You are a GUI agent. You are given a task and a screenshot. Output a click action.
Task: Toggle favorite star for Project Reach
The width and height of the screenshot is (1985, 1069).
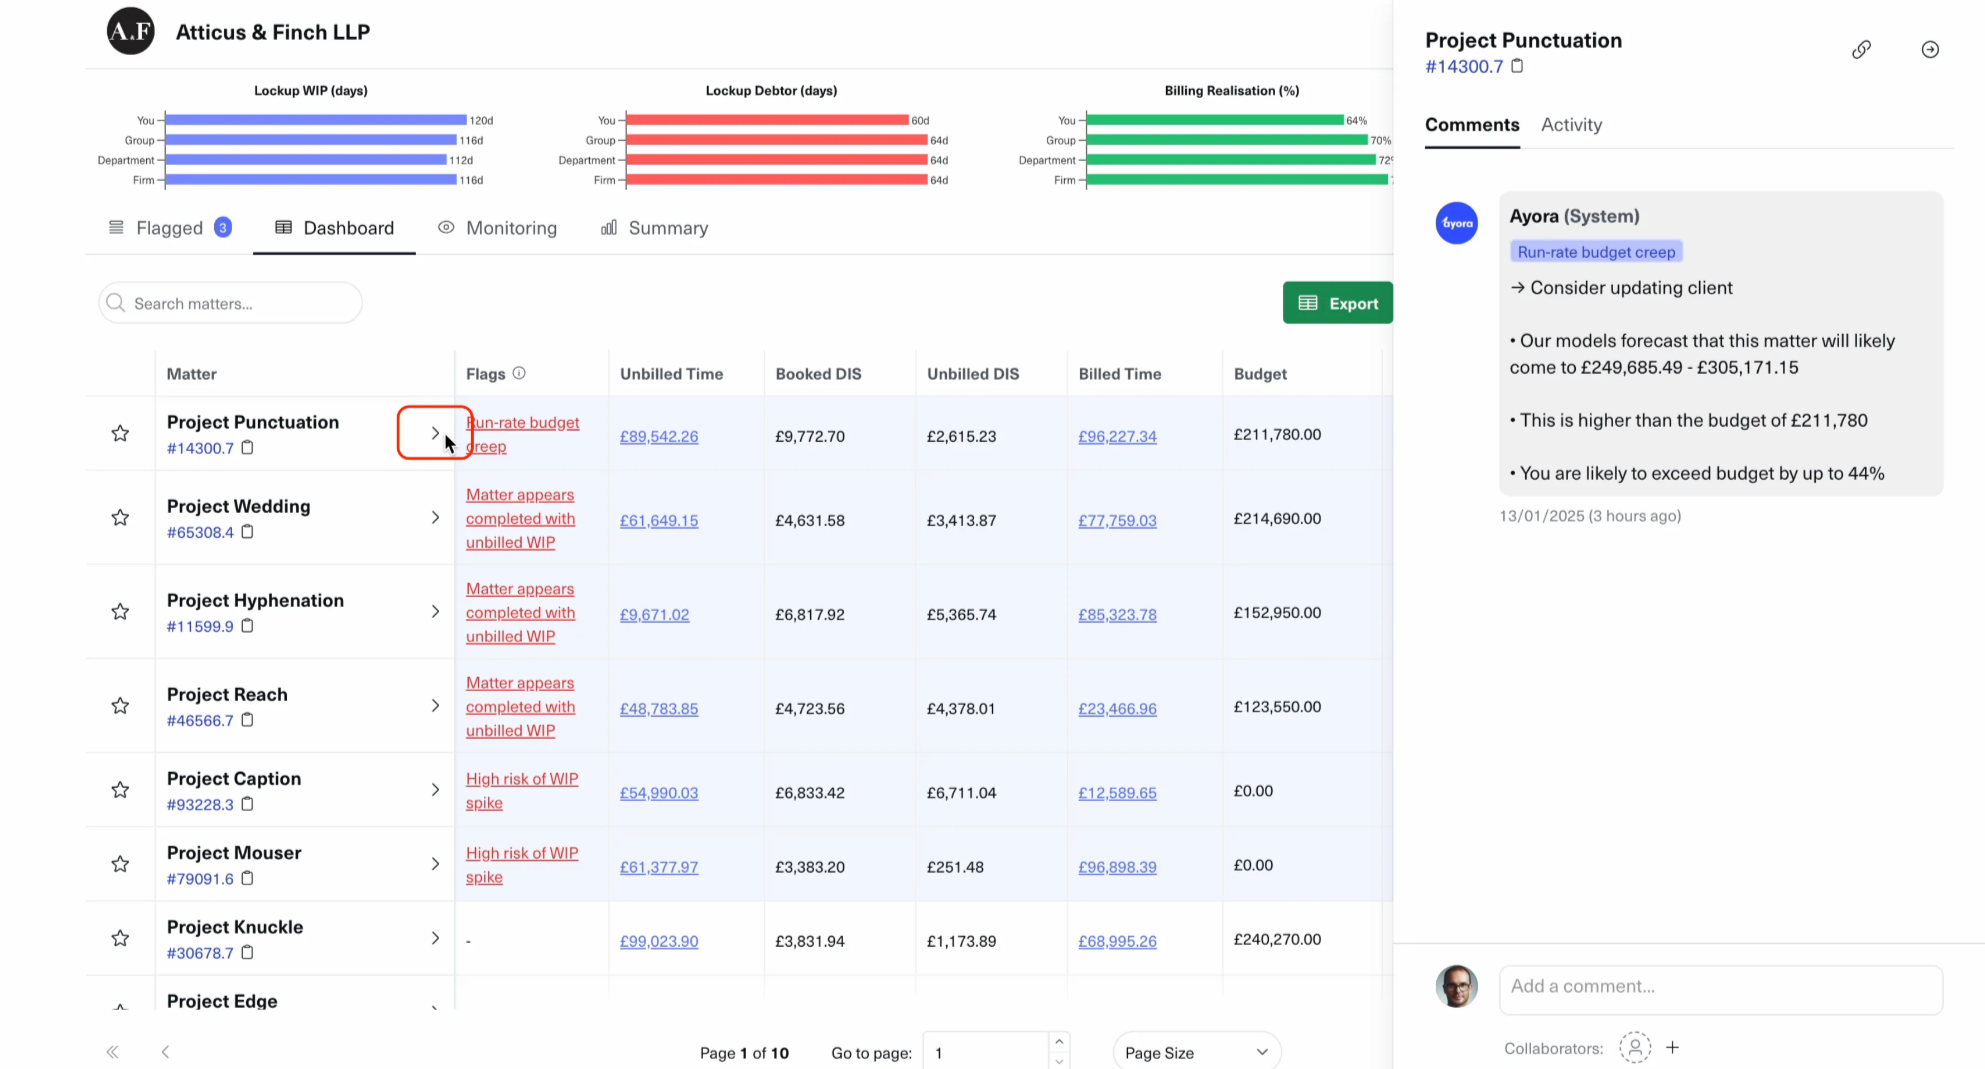point(120,706)
